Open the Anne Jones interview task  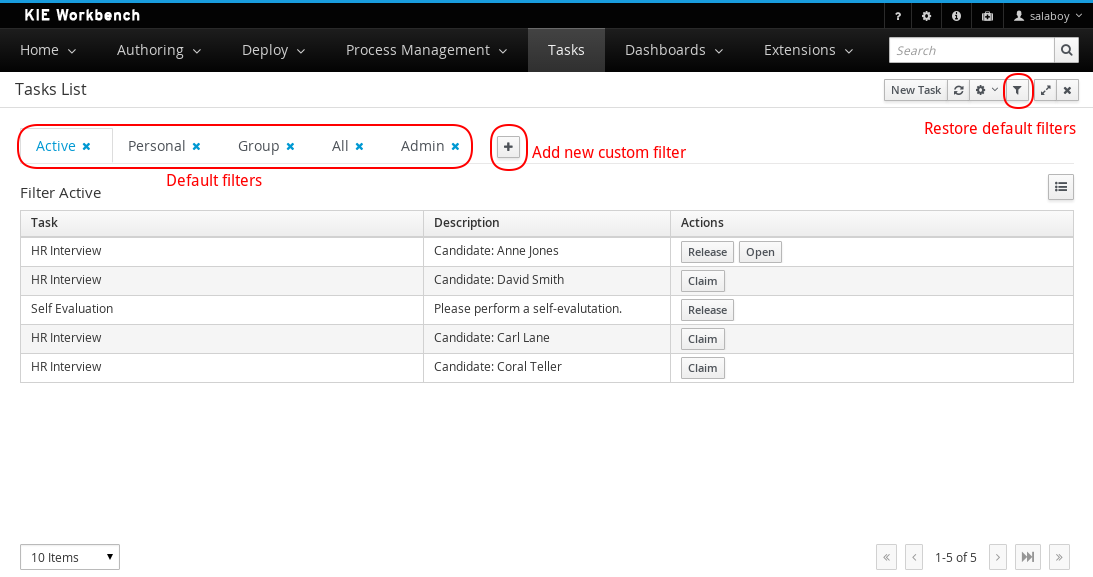[x=760, y=252]
